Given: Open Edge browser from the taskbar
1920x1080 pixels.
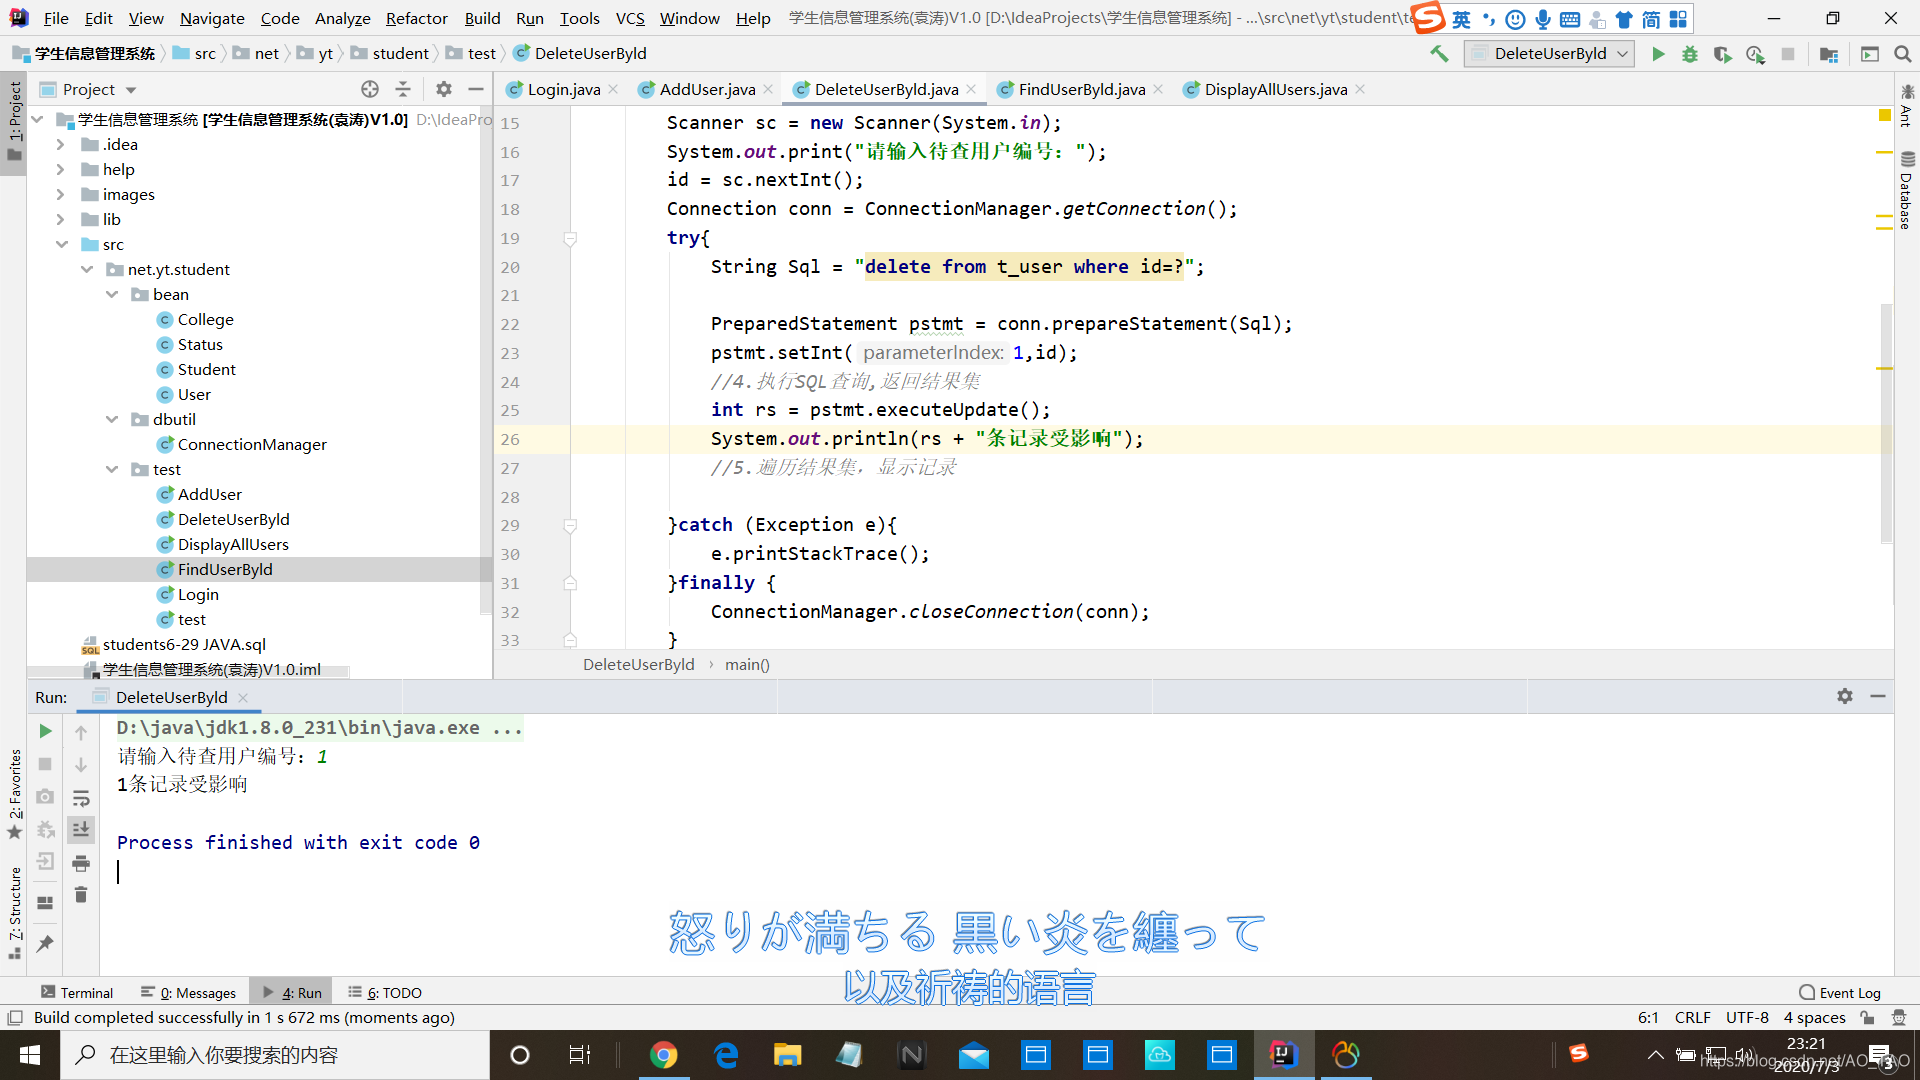Looking at the screenshot, I should click(x=725, y=1055).
